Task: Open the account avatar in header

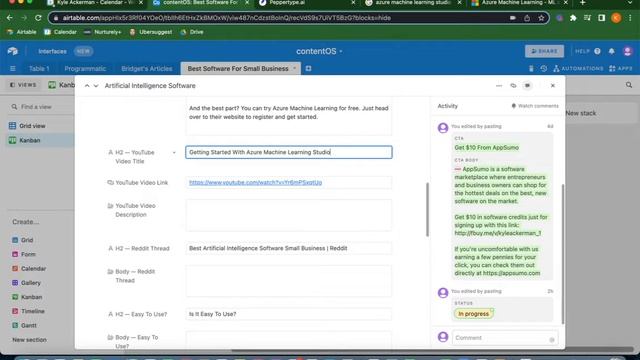Action: pyautogui.click(x=627, y=51)
